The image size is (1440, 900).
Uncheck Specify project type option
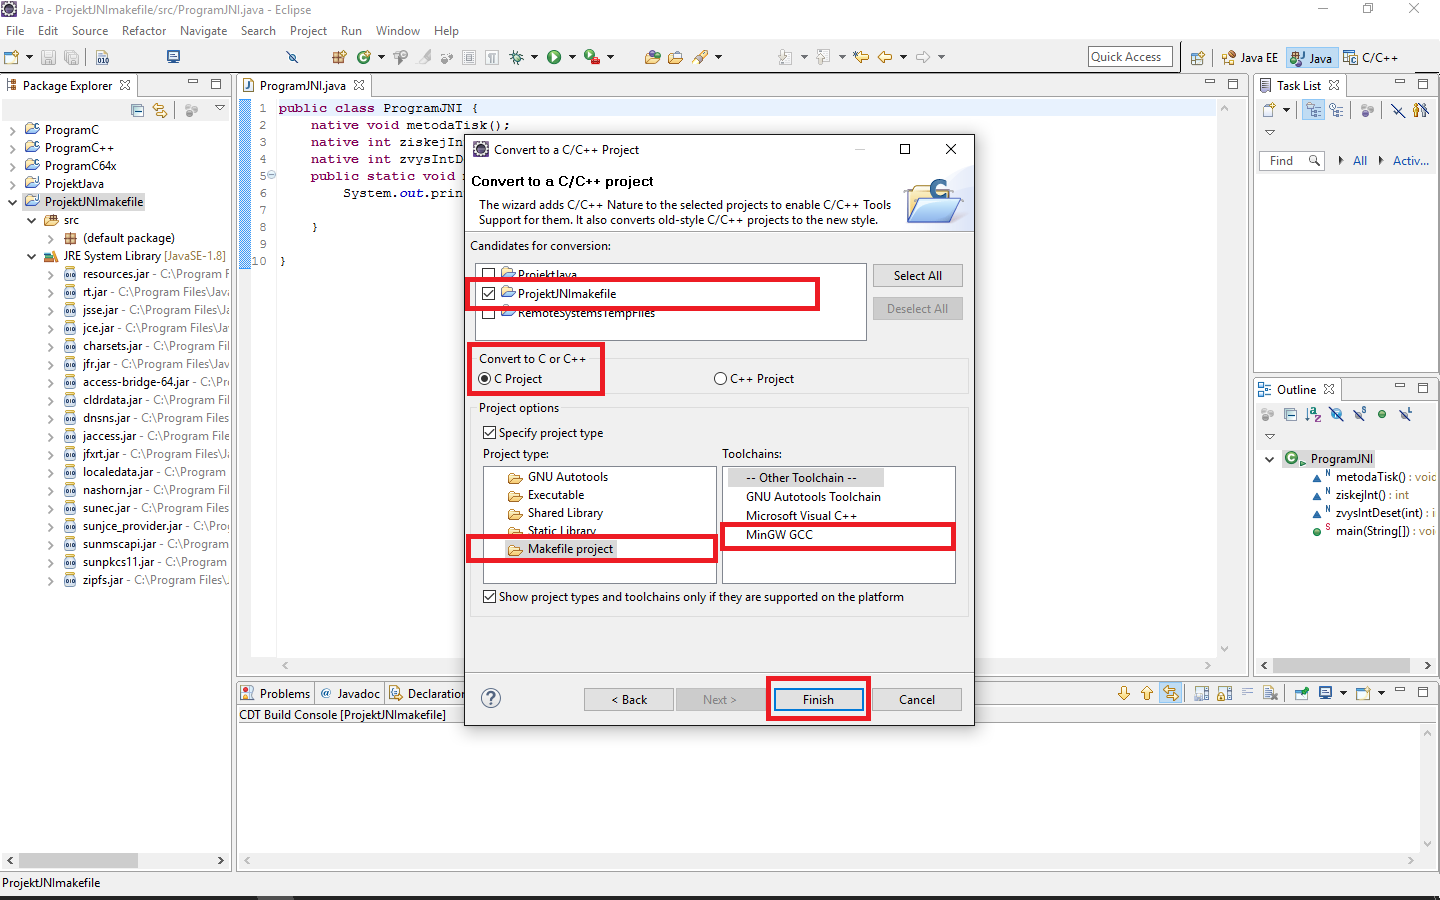click(490, 432)
